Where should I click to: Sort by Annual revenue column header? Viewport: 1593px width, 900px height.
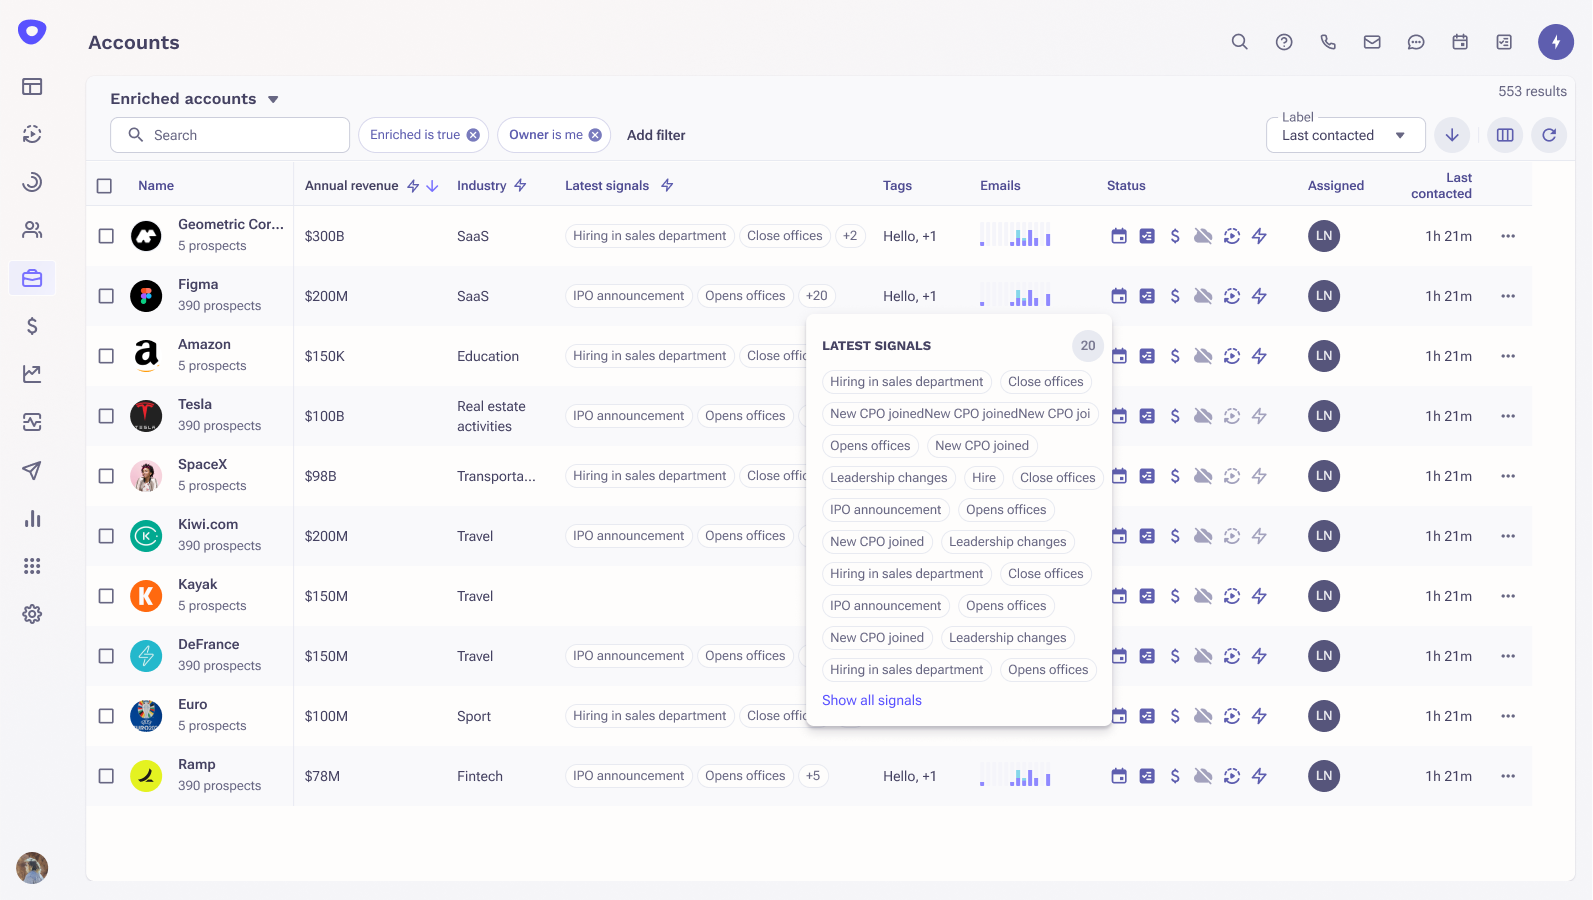point(351,186)
